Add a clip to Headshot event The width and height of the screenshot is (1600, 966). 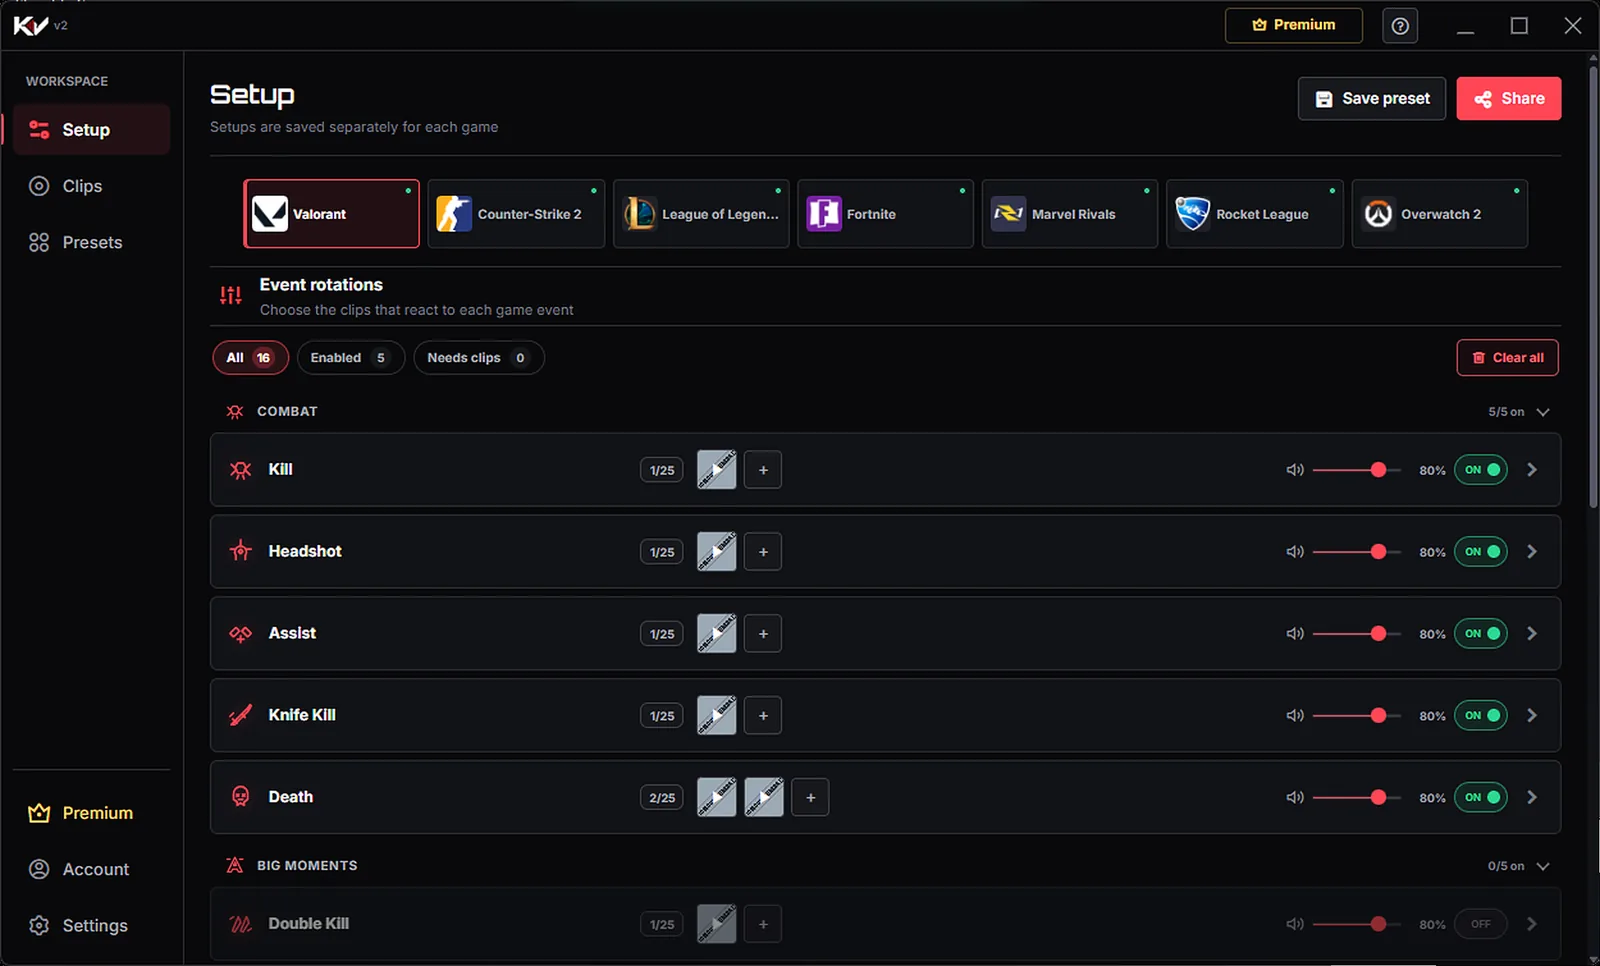[x=763, y=552]
